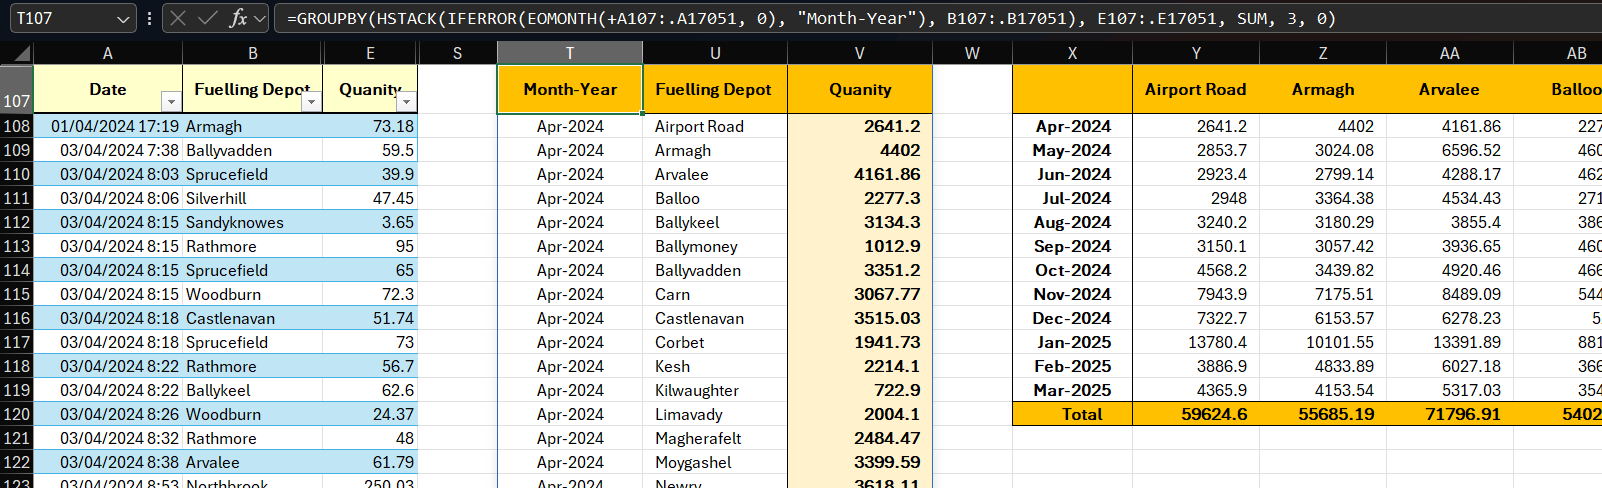Select cell with date 01/04/2024 17:19
This screenshot has height=488, width=1602.
coord(108,126)
